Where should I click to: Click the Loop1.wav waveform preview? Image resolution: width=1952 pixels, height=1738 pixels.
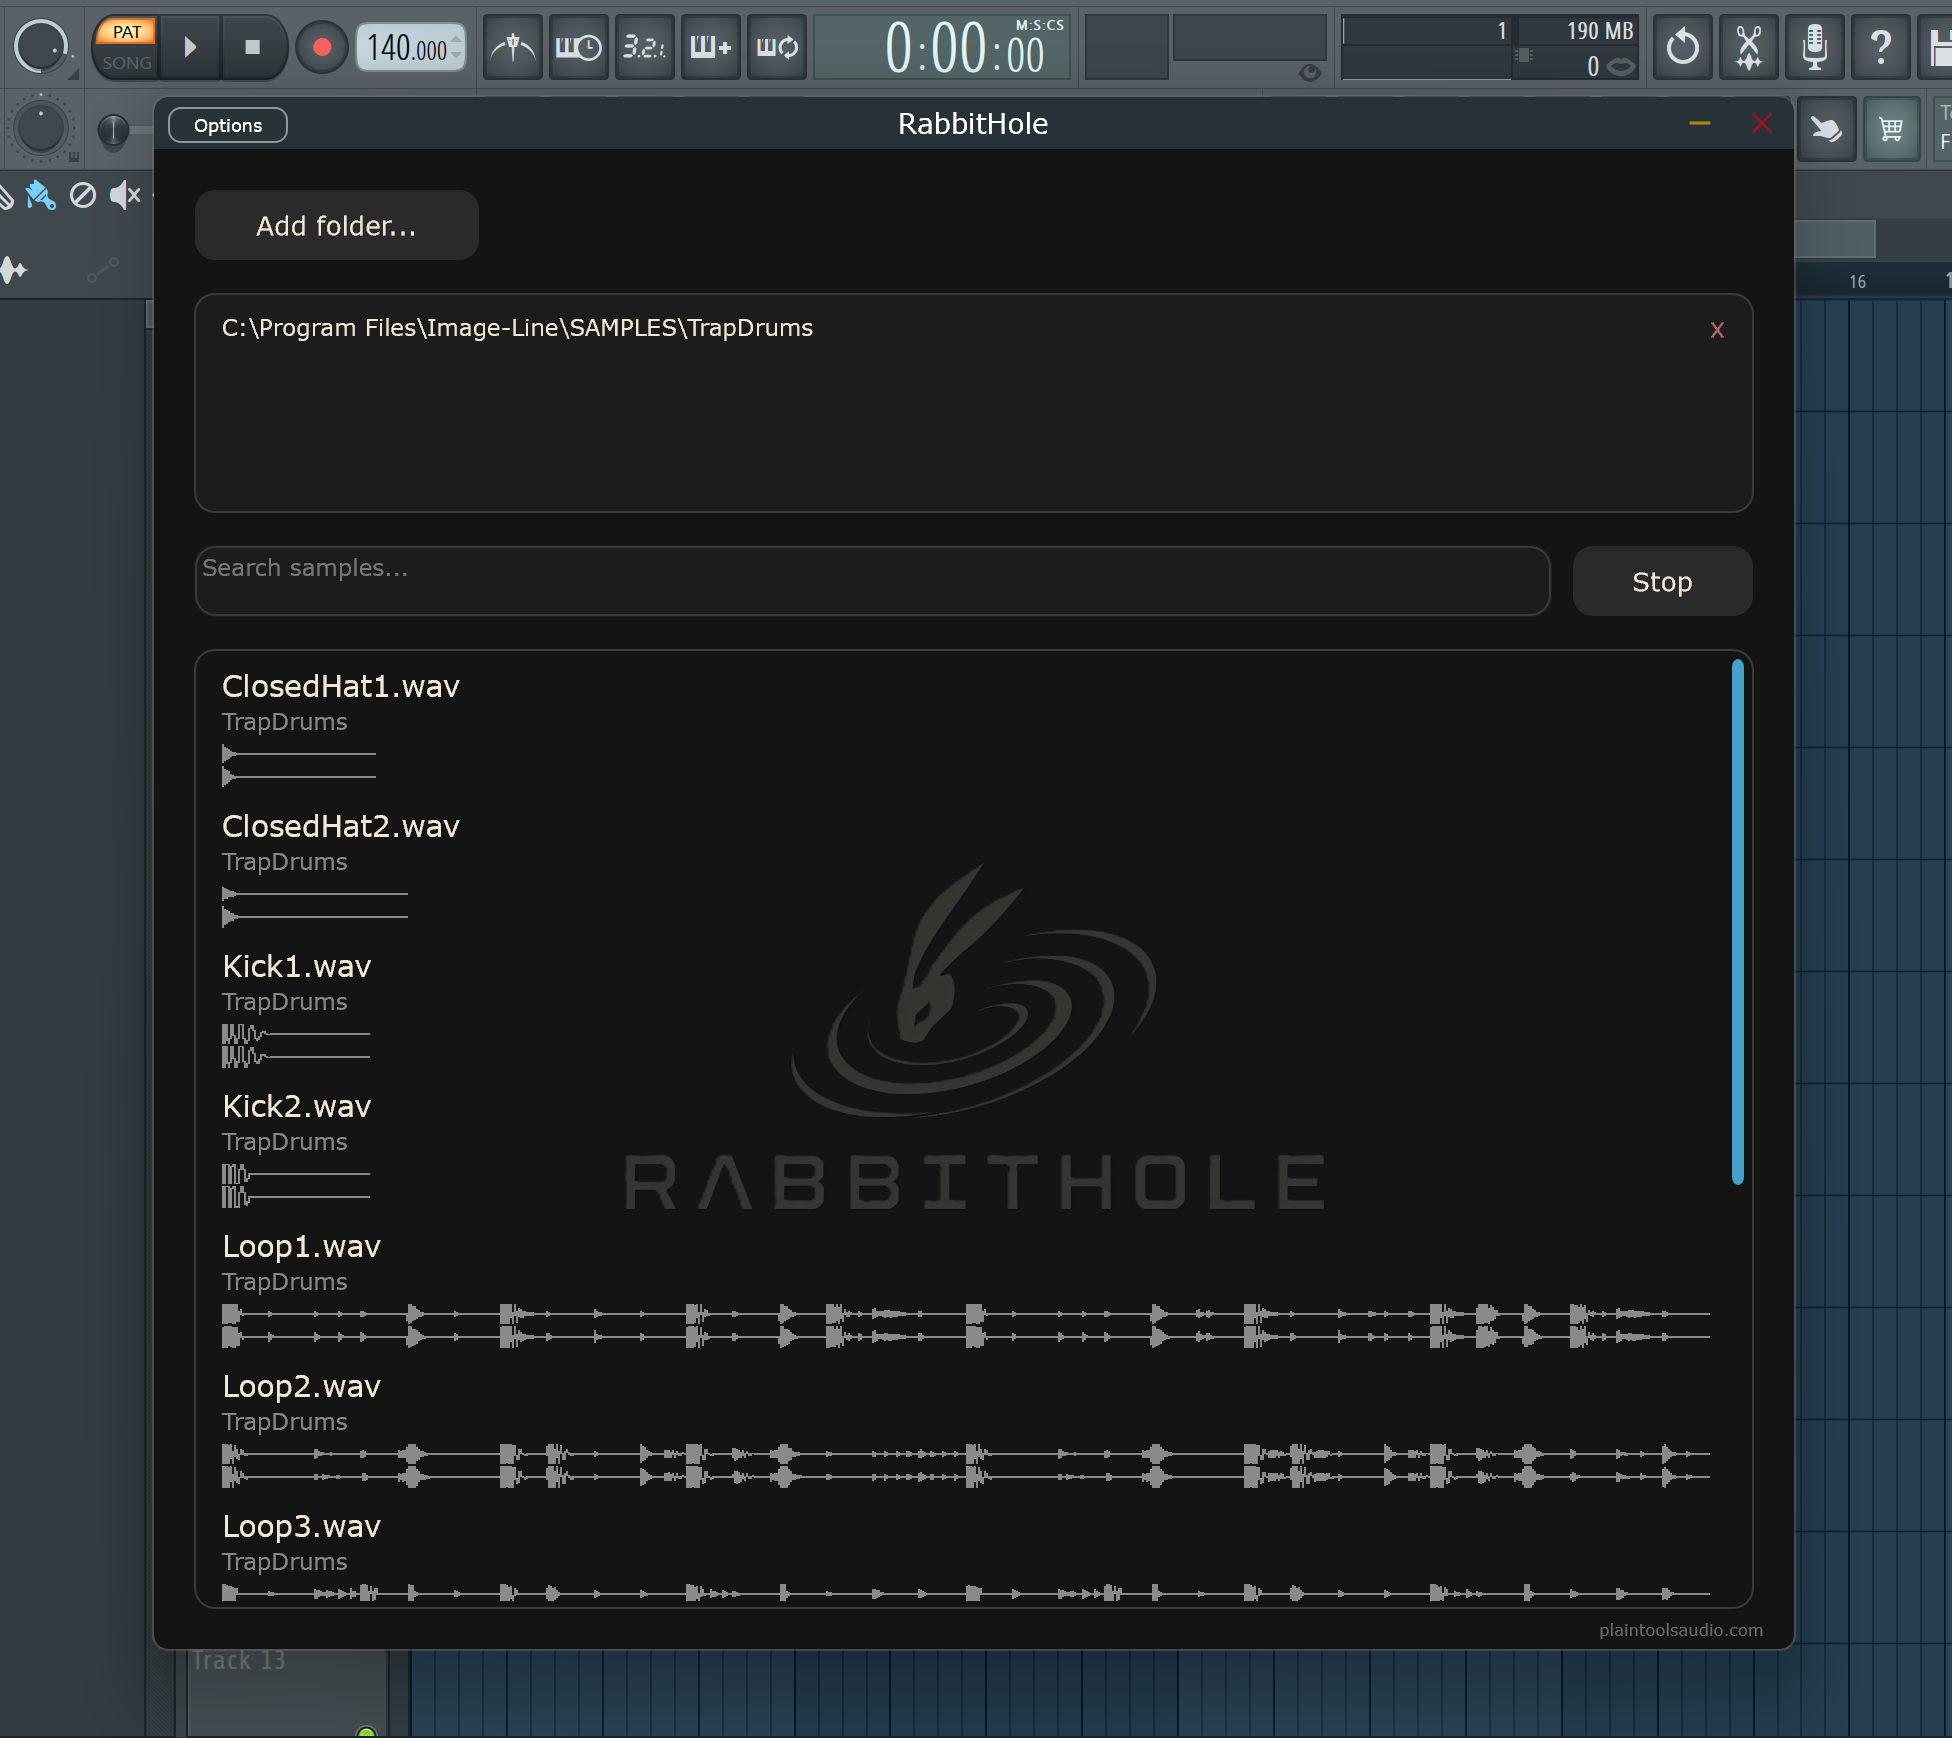pyautogui.click(x=966, y=1325)
